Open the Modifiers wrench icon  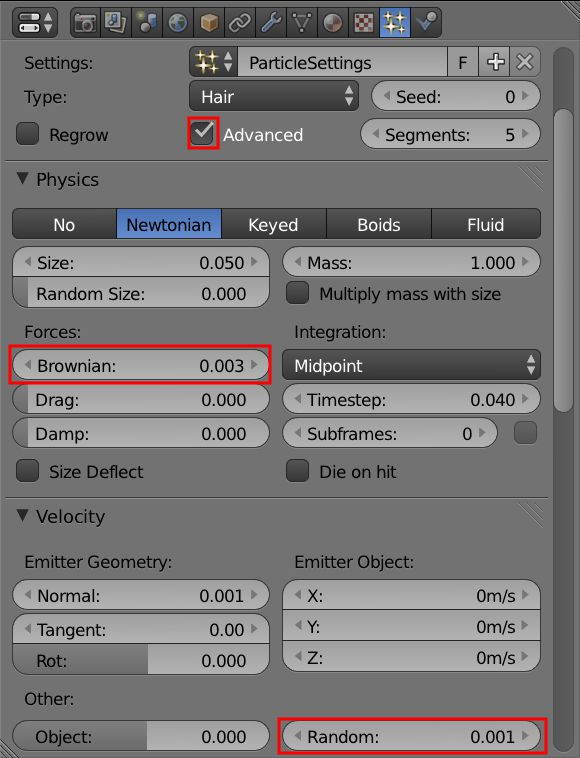tap(271, 23)
